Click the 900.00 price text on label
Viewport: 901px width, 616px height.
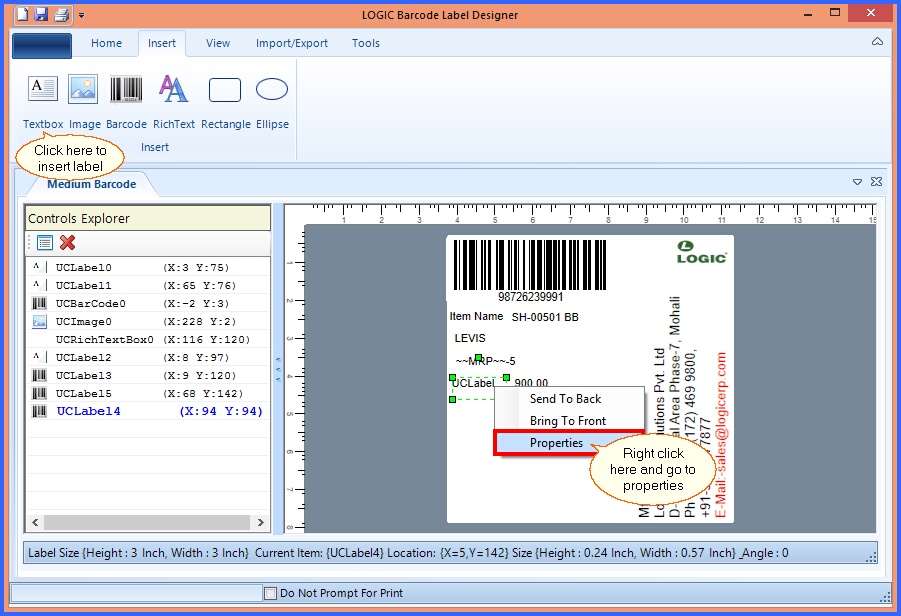(531, 382)
